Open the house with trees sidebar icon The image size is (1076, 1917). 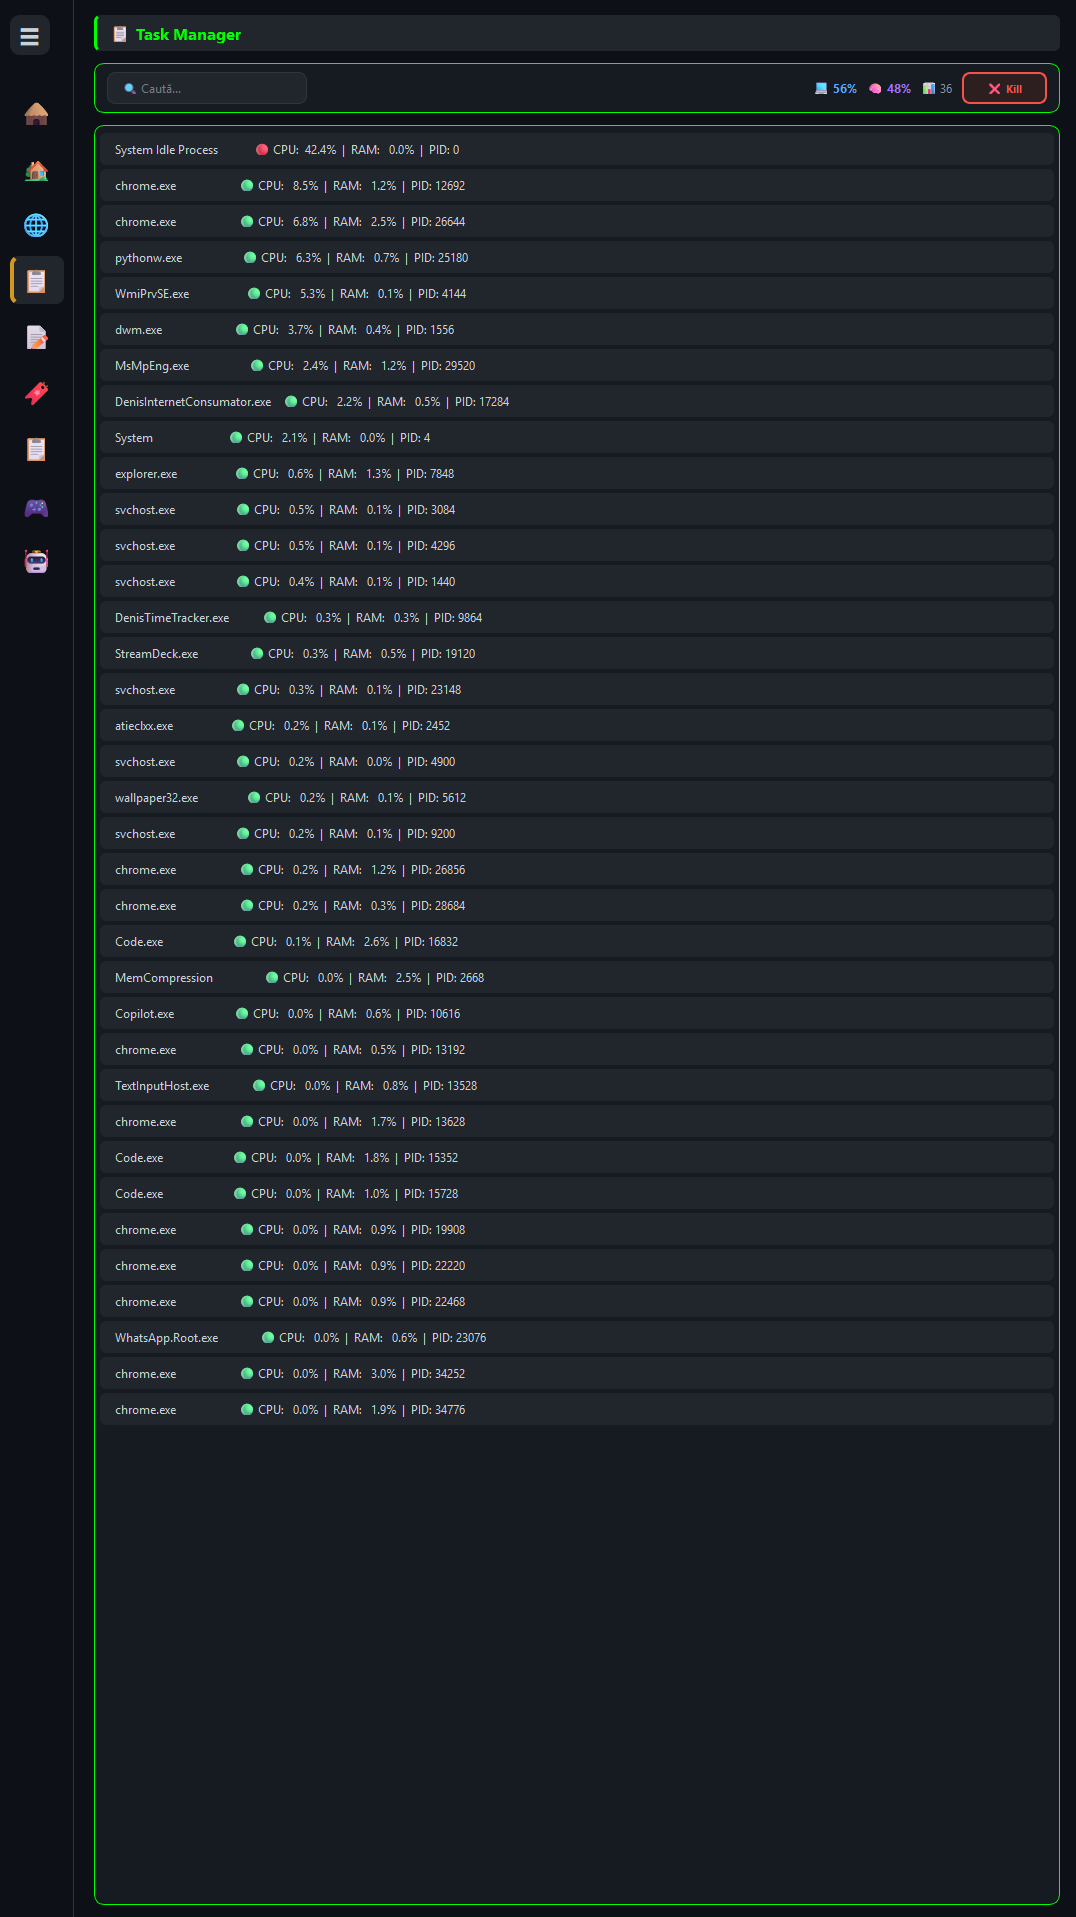[36, 170]
